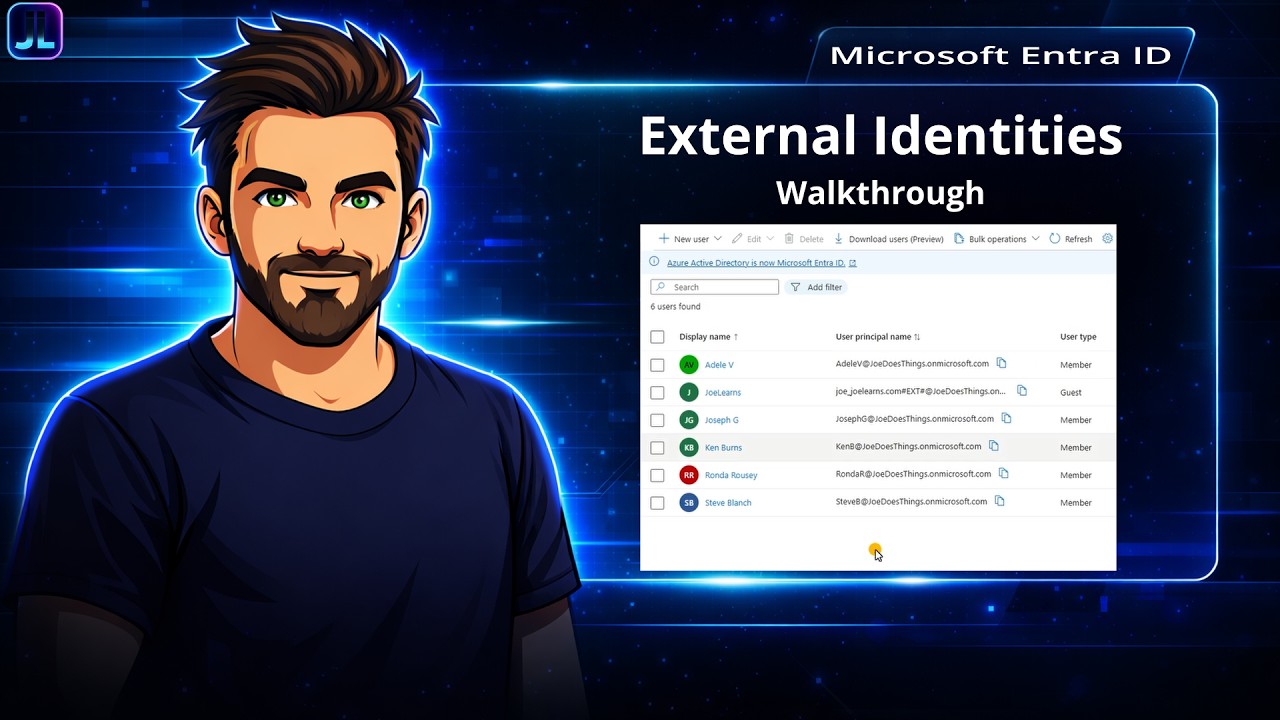1280x720 pixels.
Task: Check the box for Joseph G
Action: click(657, 420)
